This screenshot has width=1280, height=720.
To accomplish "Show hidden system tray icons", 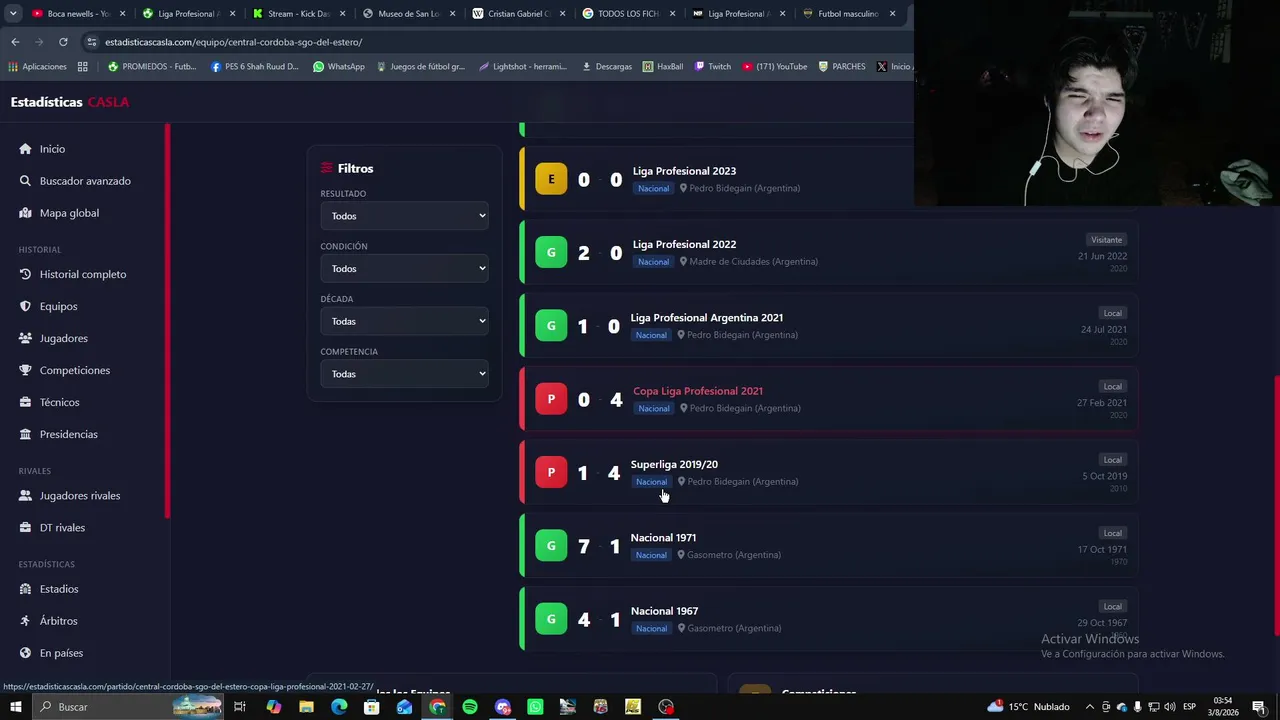I will tap(1090, 707).
